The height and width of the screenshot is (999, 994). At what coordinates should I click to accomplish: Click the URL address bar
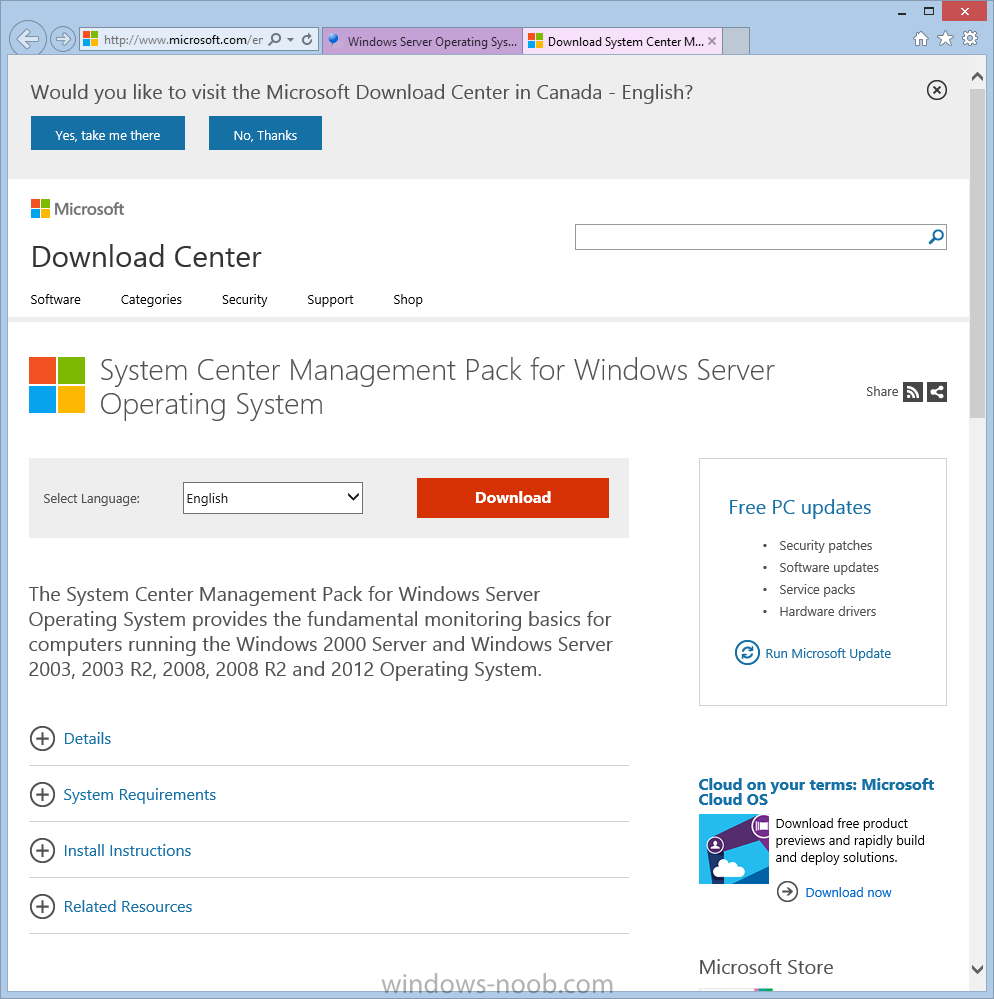pos(183,40)
